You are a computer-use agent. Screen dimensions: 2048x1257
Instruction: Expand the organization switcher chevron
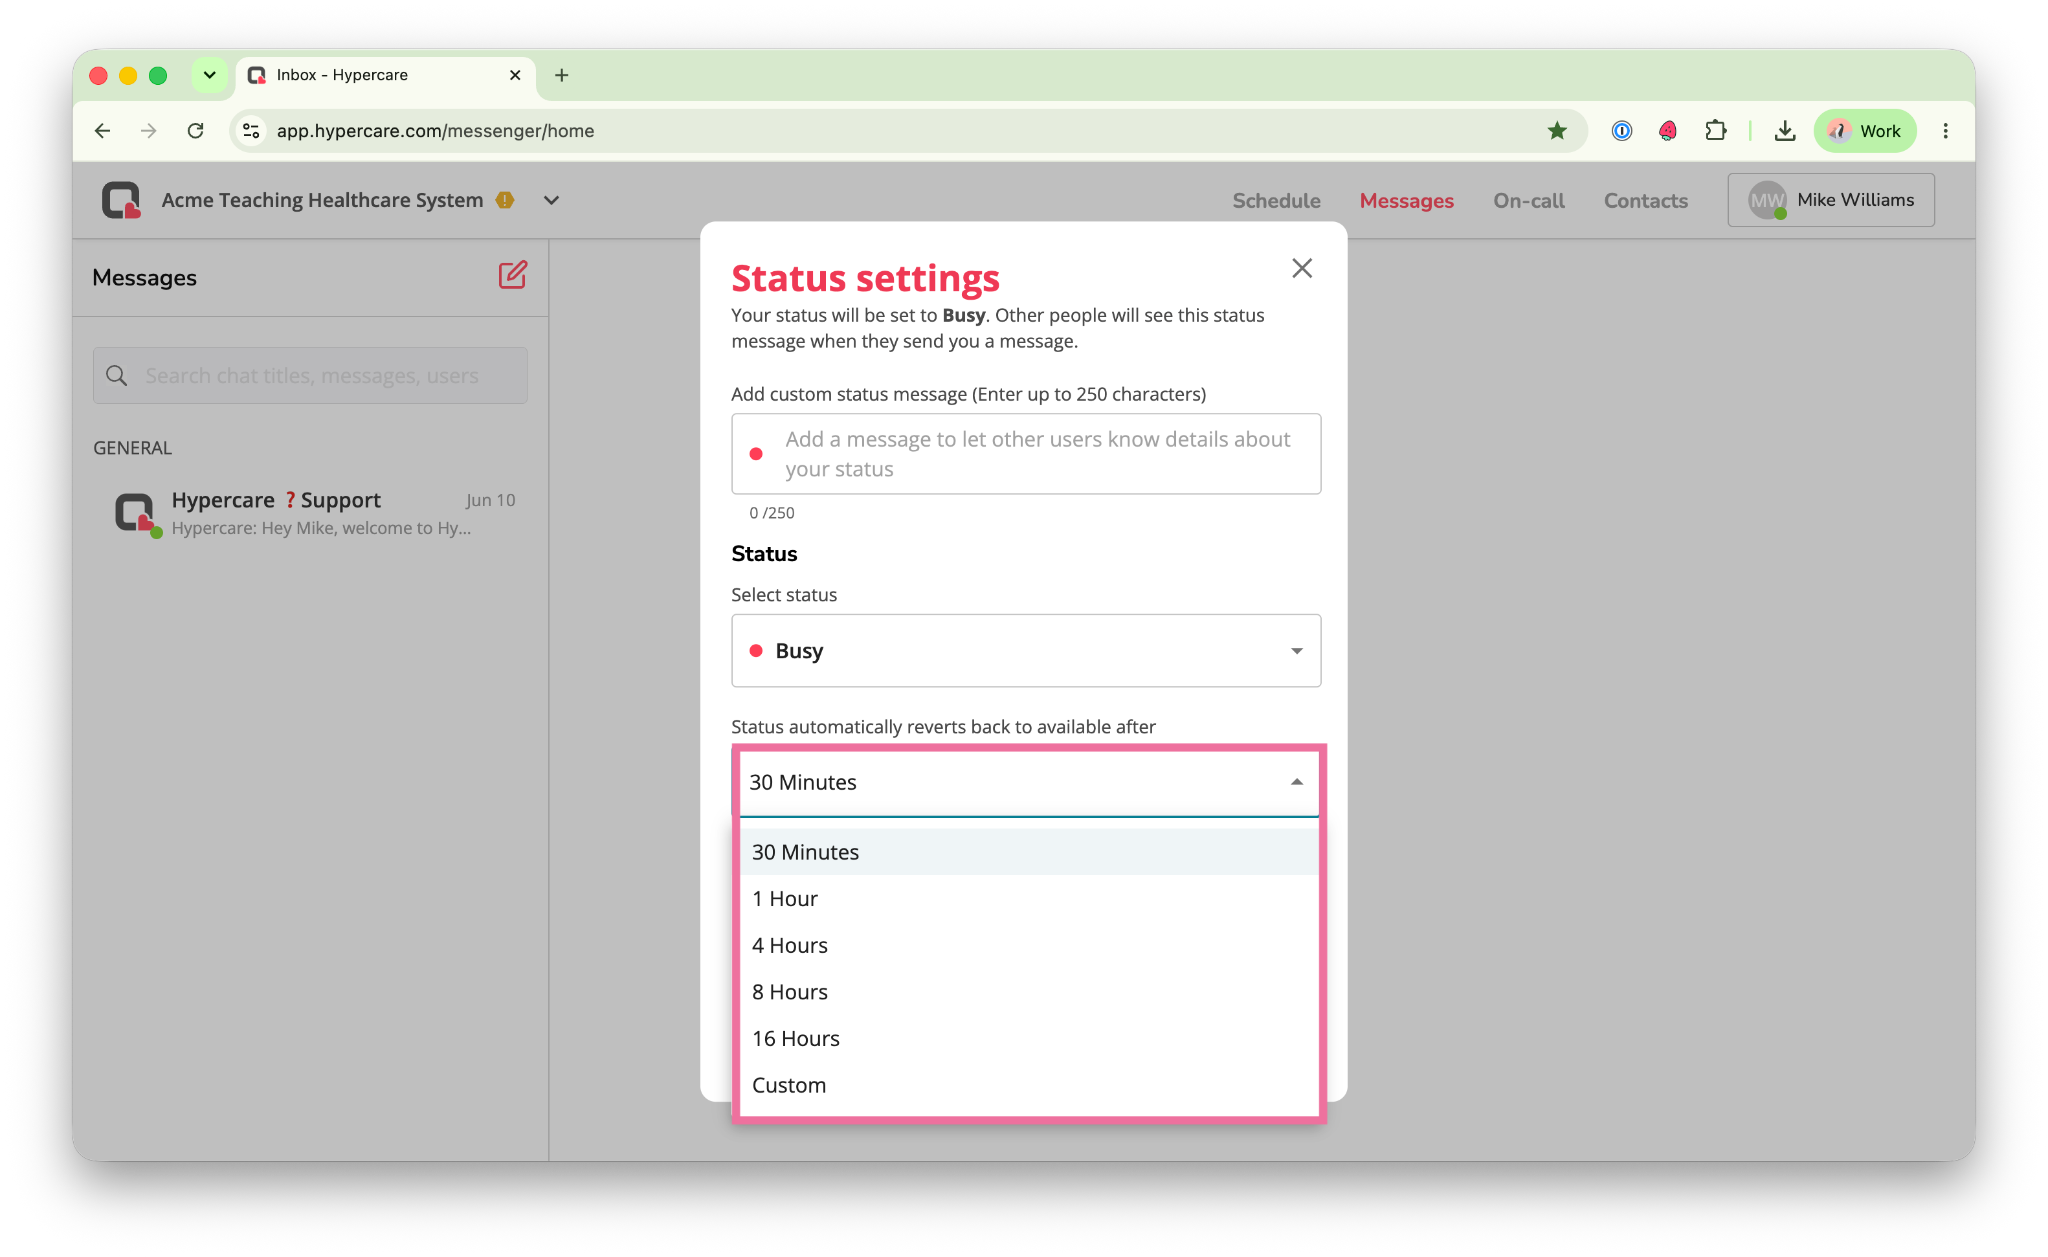click(551, 200)
